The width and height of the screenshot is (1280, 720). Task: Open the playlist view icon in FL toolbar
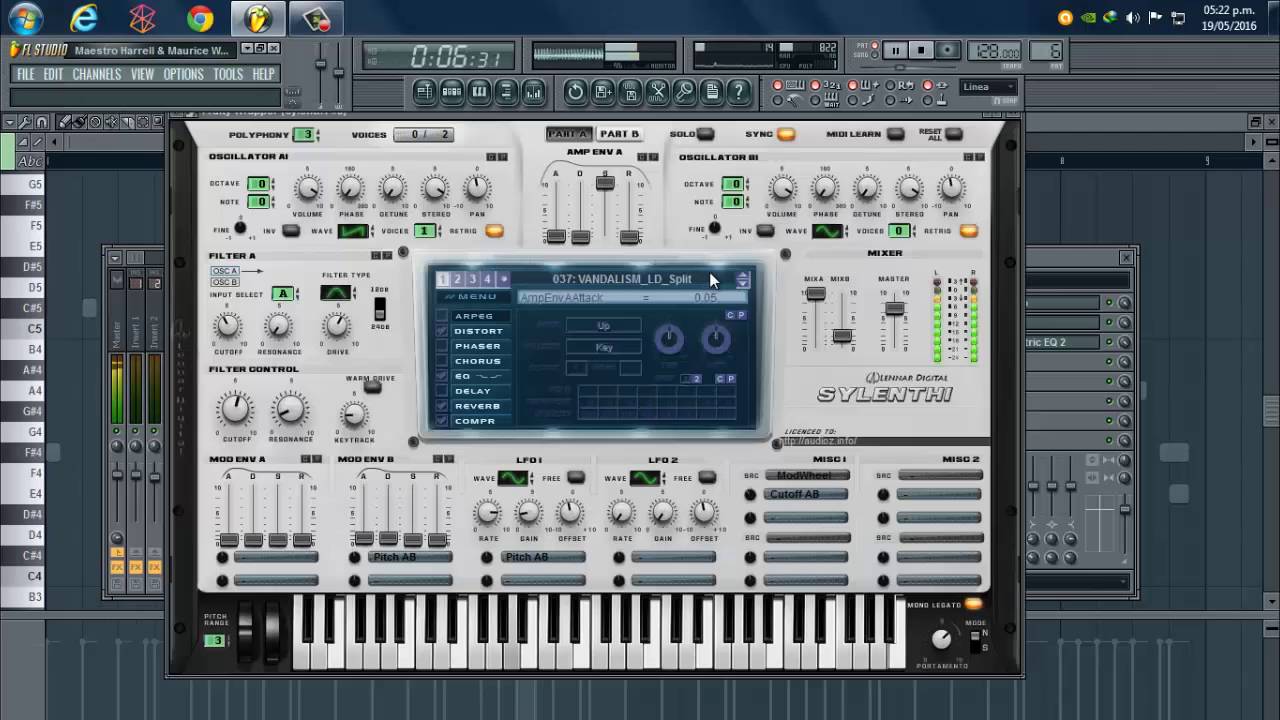(425, 92)
